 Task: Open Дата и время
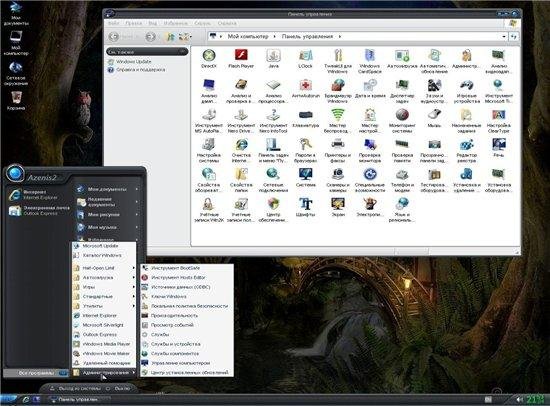pos(370,88)
